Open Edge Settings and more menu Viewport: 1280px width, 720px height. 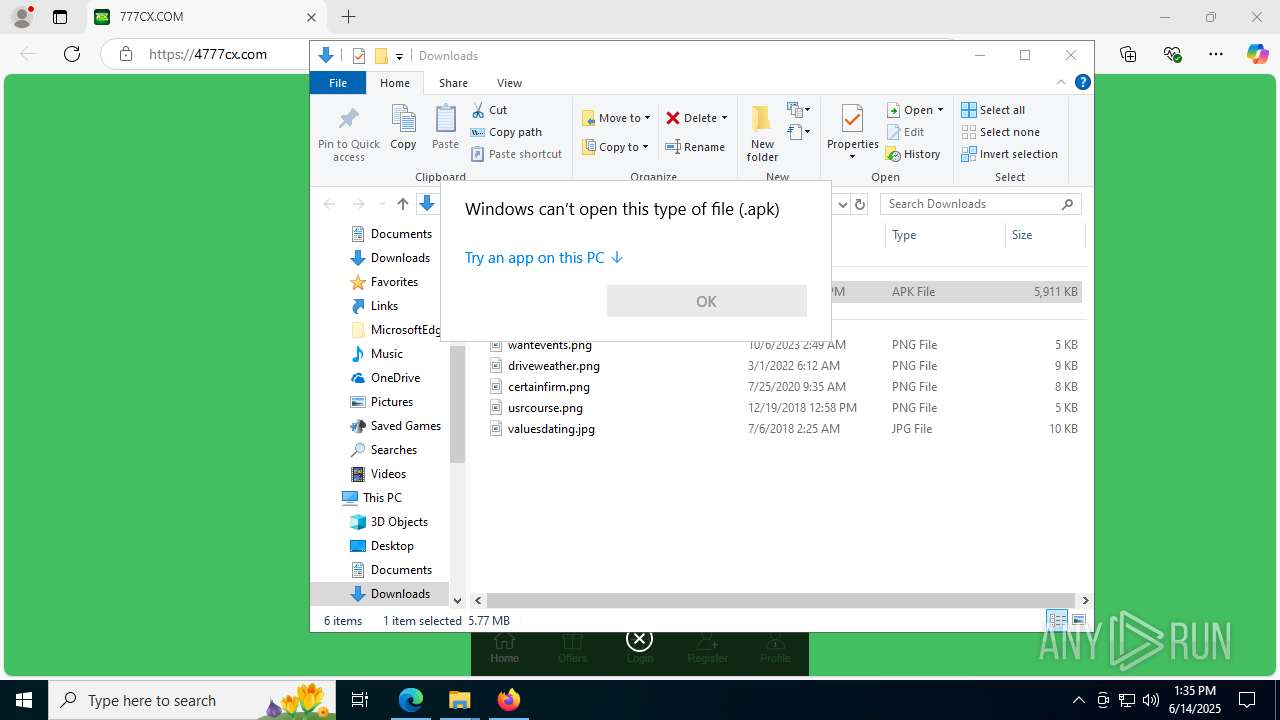(1216, 54)
